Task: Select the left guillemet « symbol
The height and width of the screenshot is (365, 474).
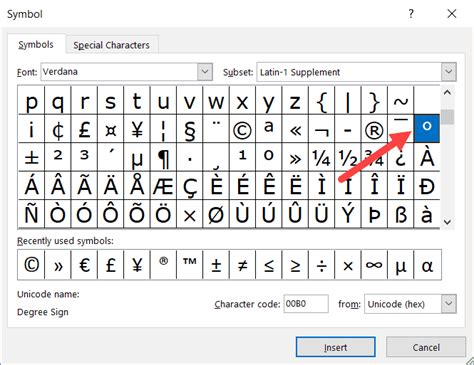Action: tap(295, 129)
